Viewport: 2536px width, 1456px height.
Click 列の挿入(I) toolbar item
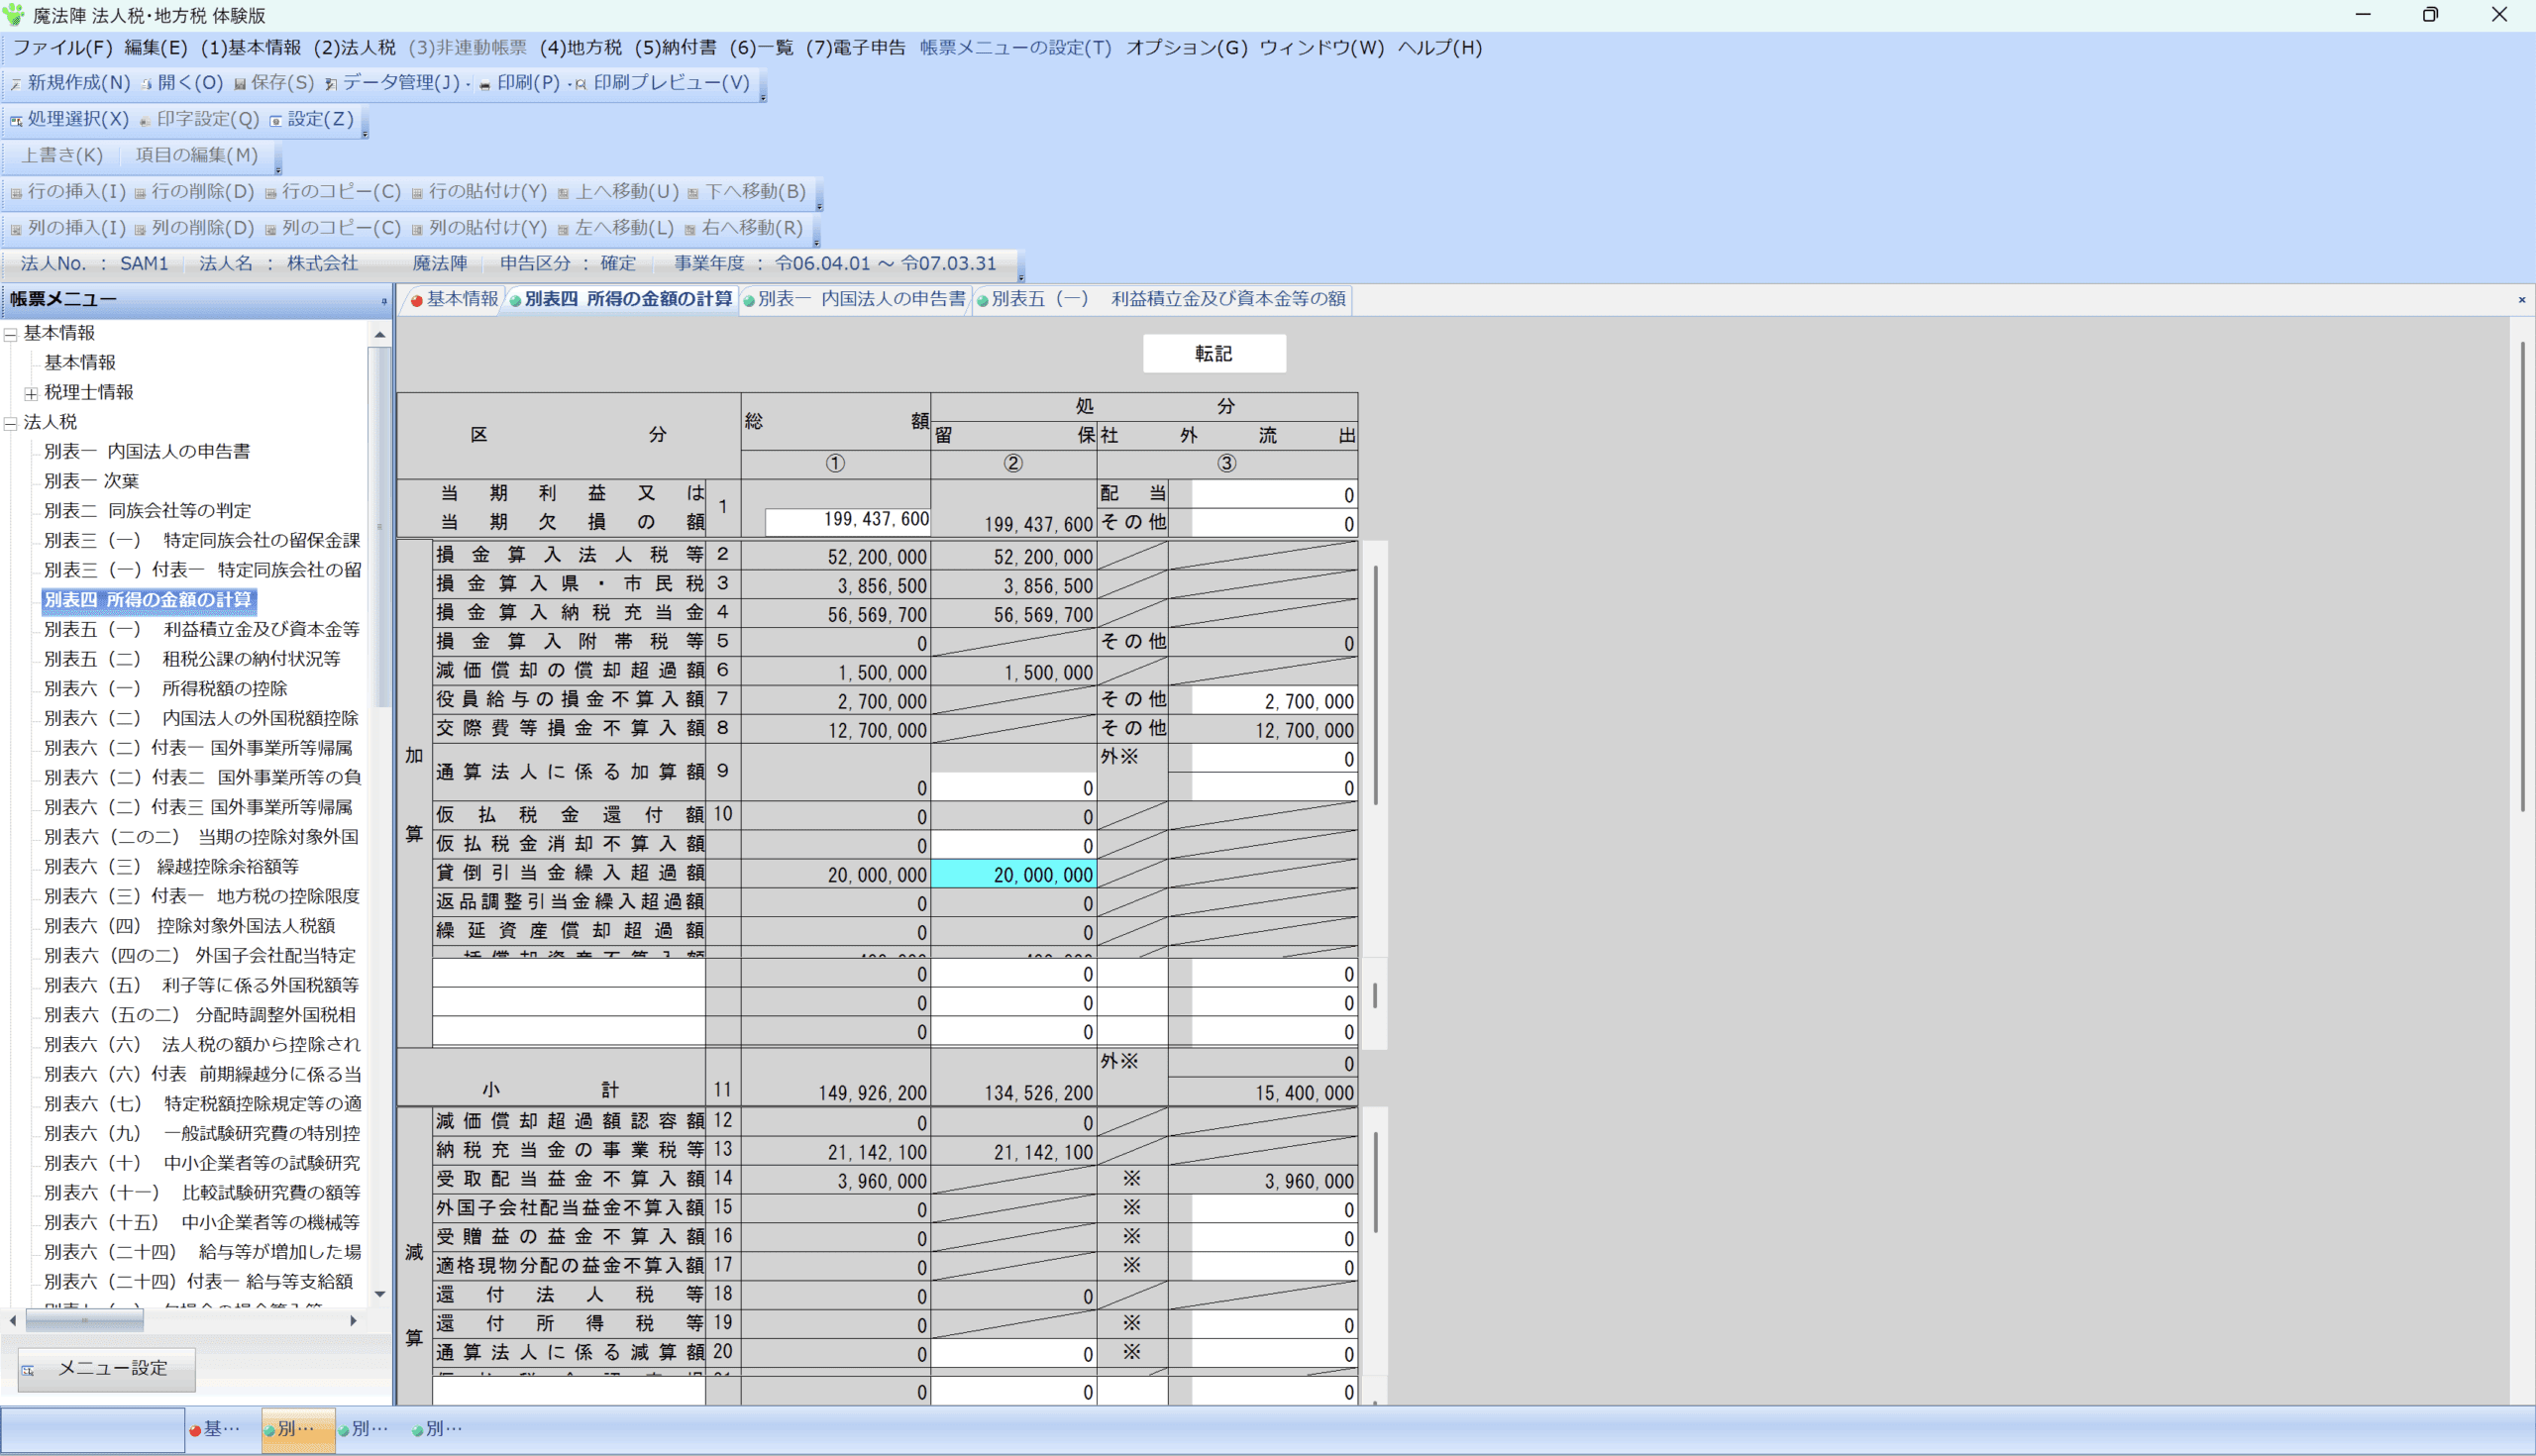click(x=68, y=228)
